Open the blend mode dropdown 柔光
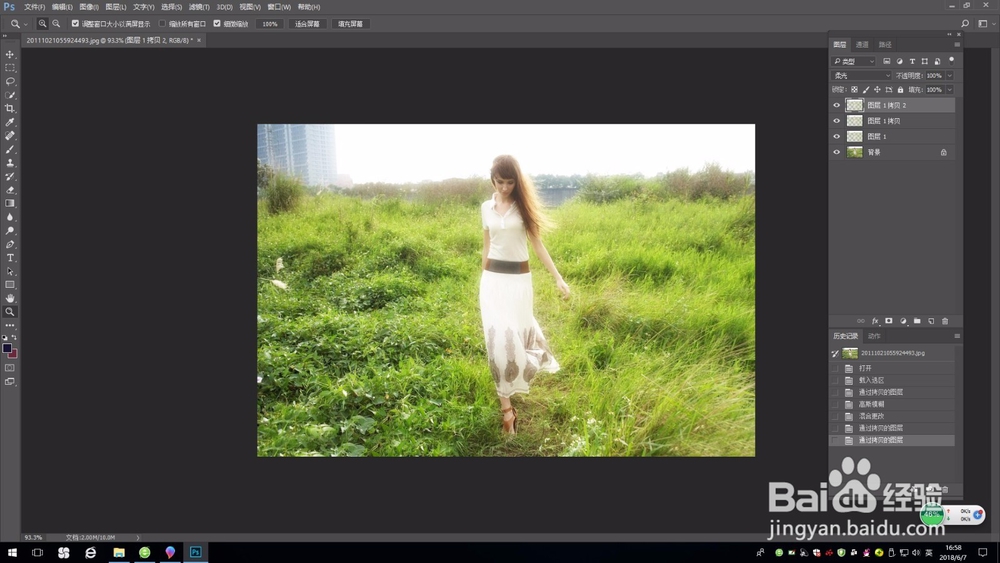 coord(862,75)
